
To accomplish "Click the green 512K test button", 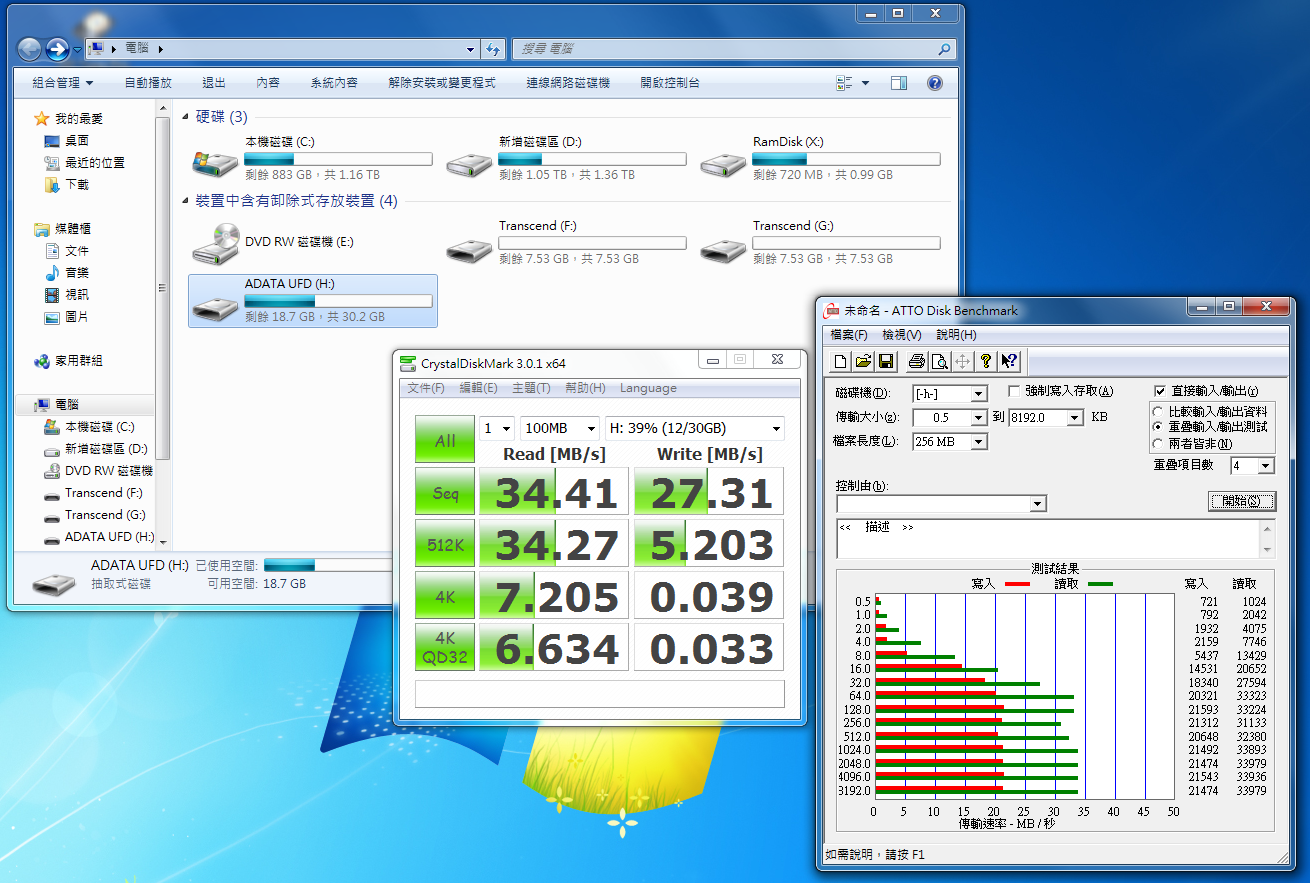I will (x=445, y=544).
